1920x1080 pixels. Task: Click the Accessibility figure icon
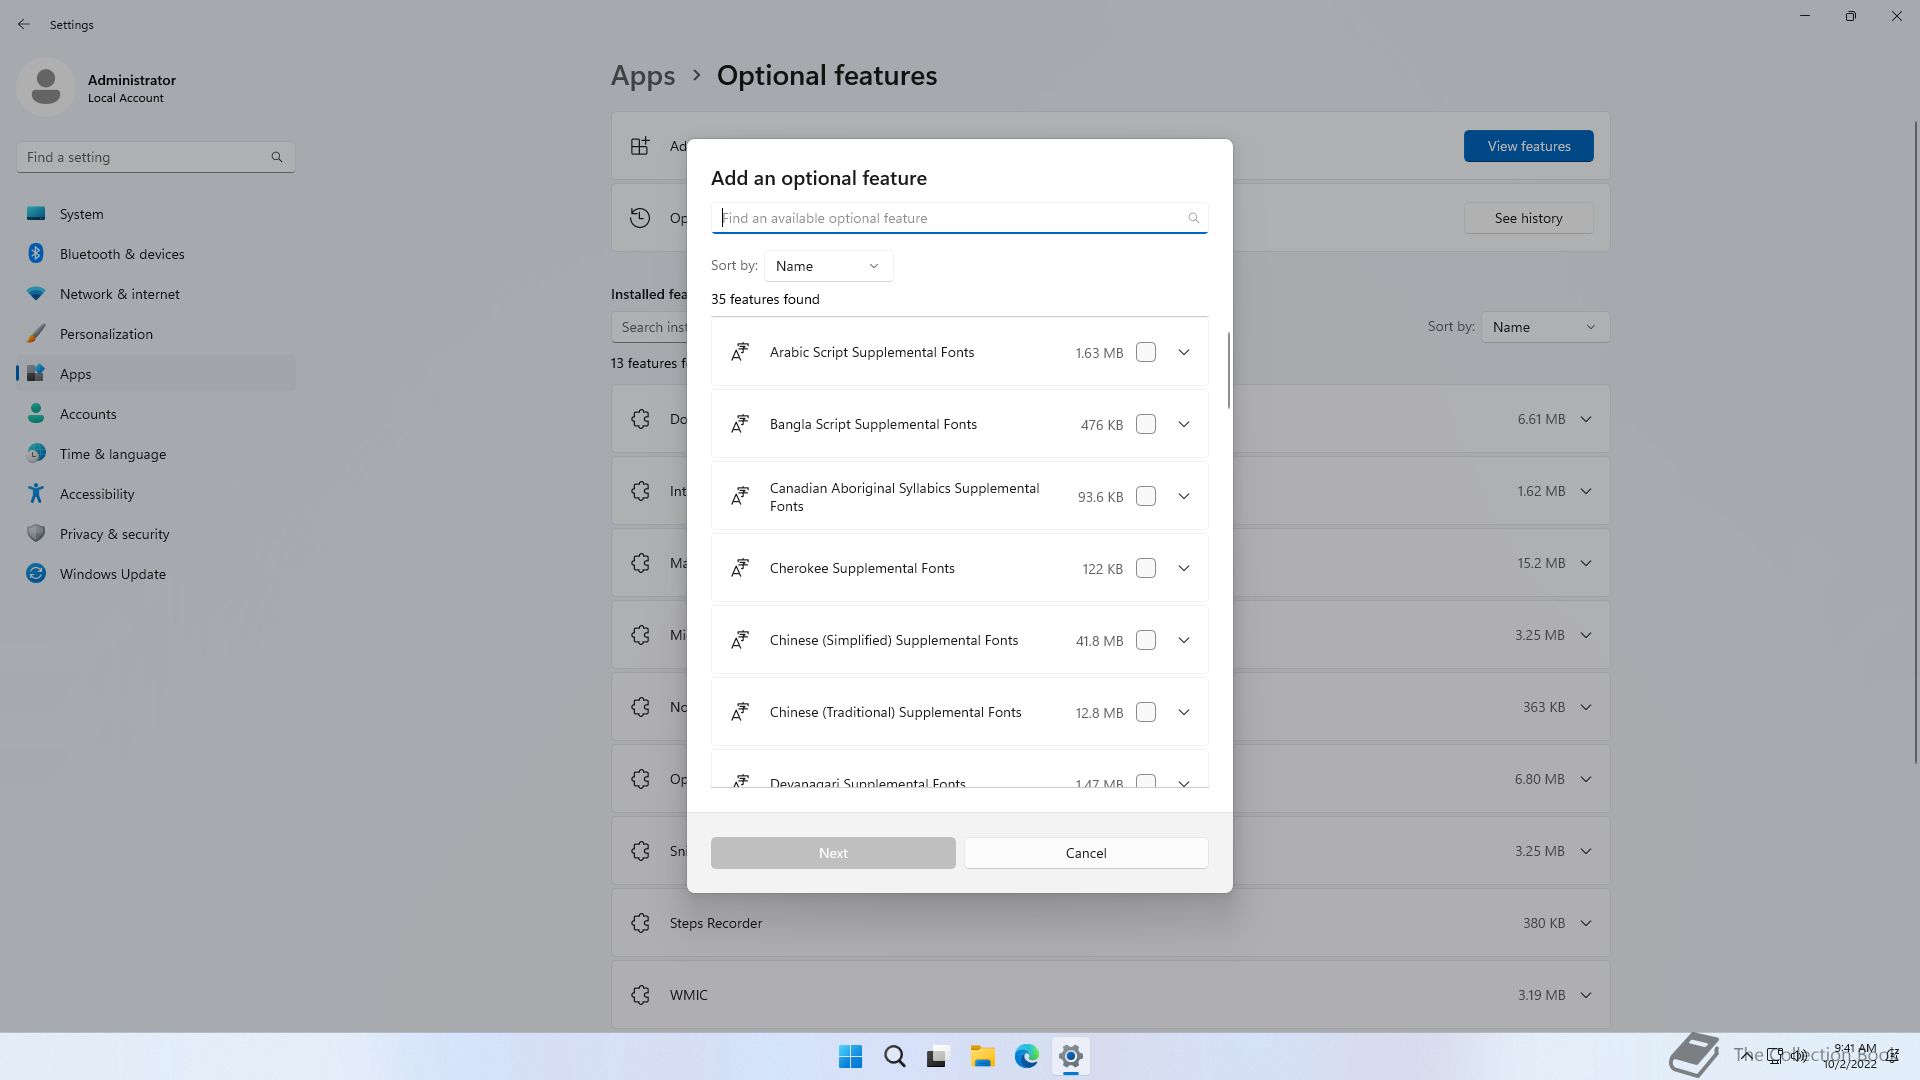pos(36,494)
